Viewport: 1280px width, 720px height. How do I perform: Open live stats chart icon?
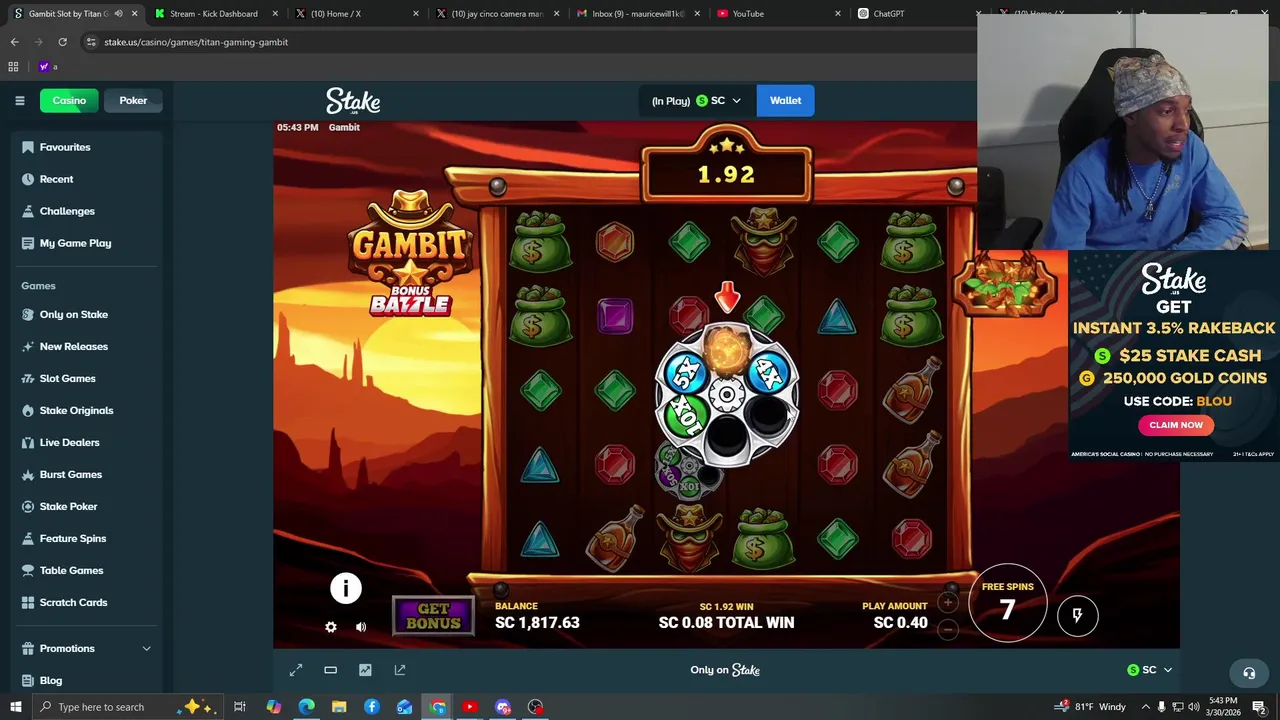click(x=365, y=670)
